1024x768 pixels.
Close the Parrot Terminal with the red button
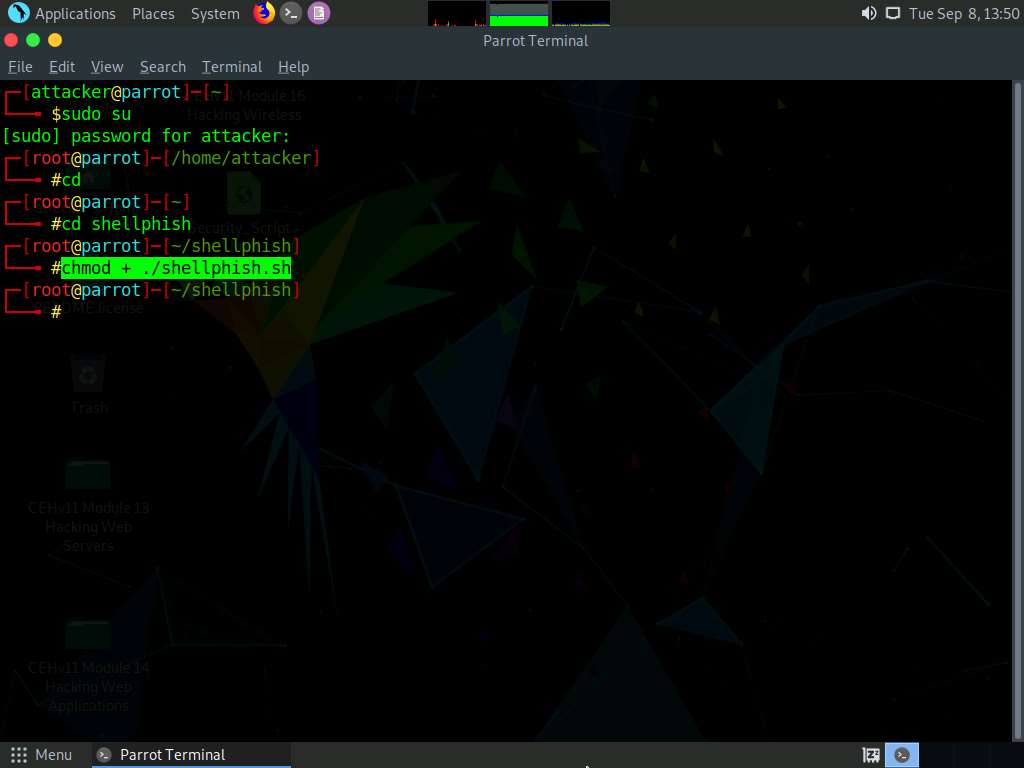point(11,40)
